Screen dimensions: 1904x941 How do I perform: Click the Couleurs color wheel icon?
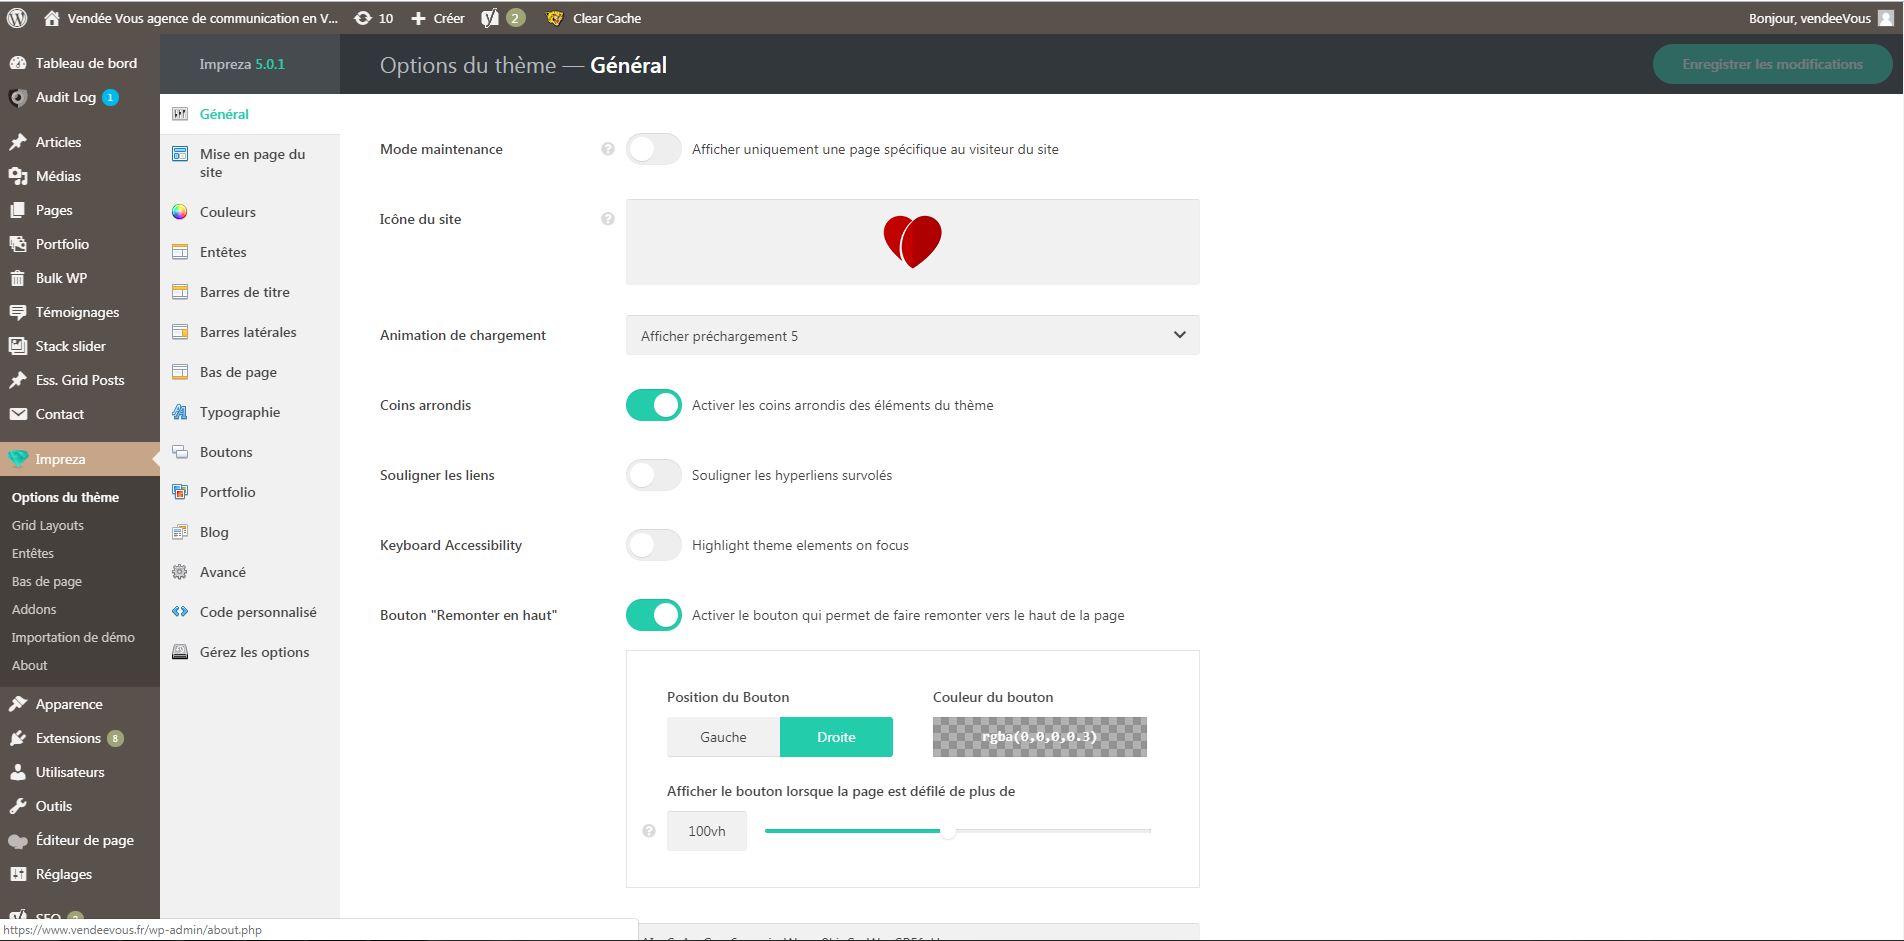(180, 212)
